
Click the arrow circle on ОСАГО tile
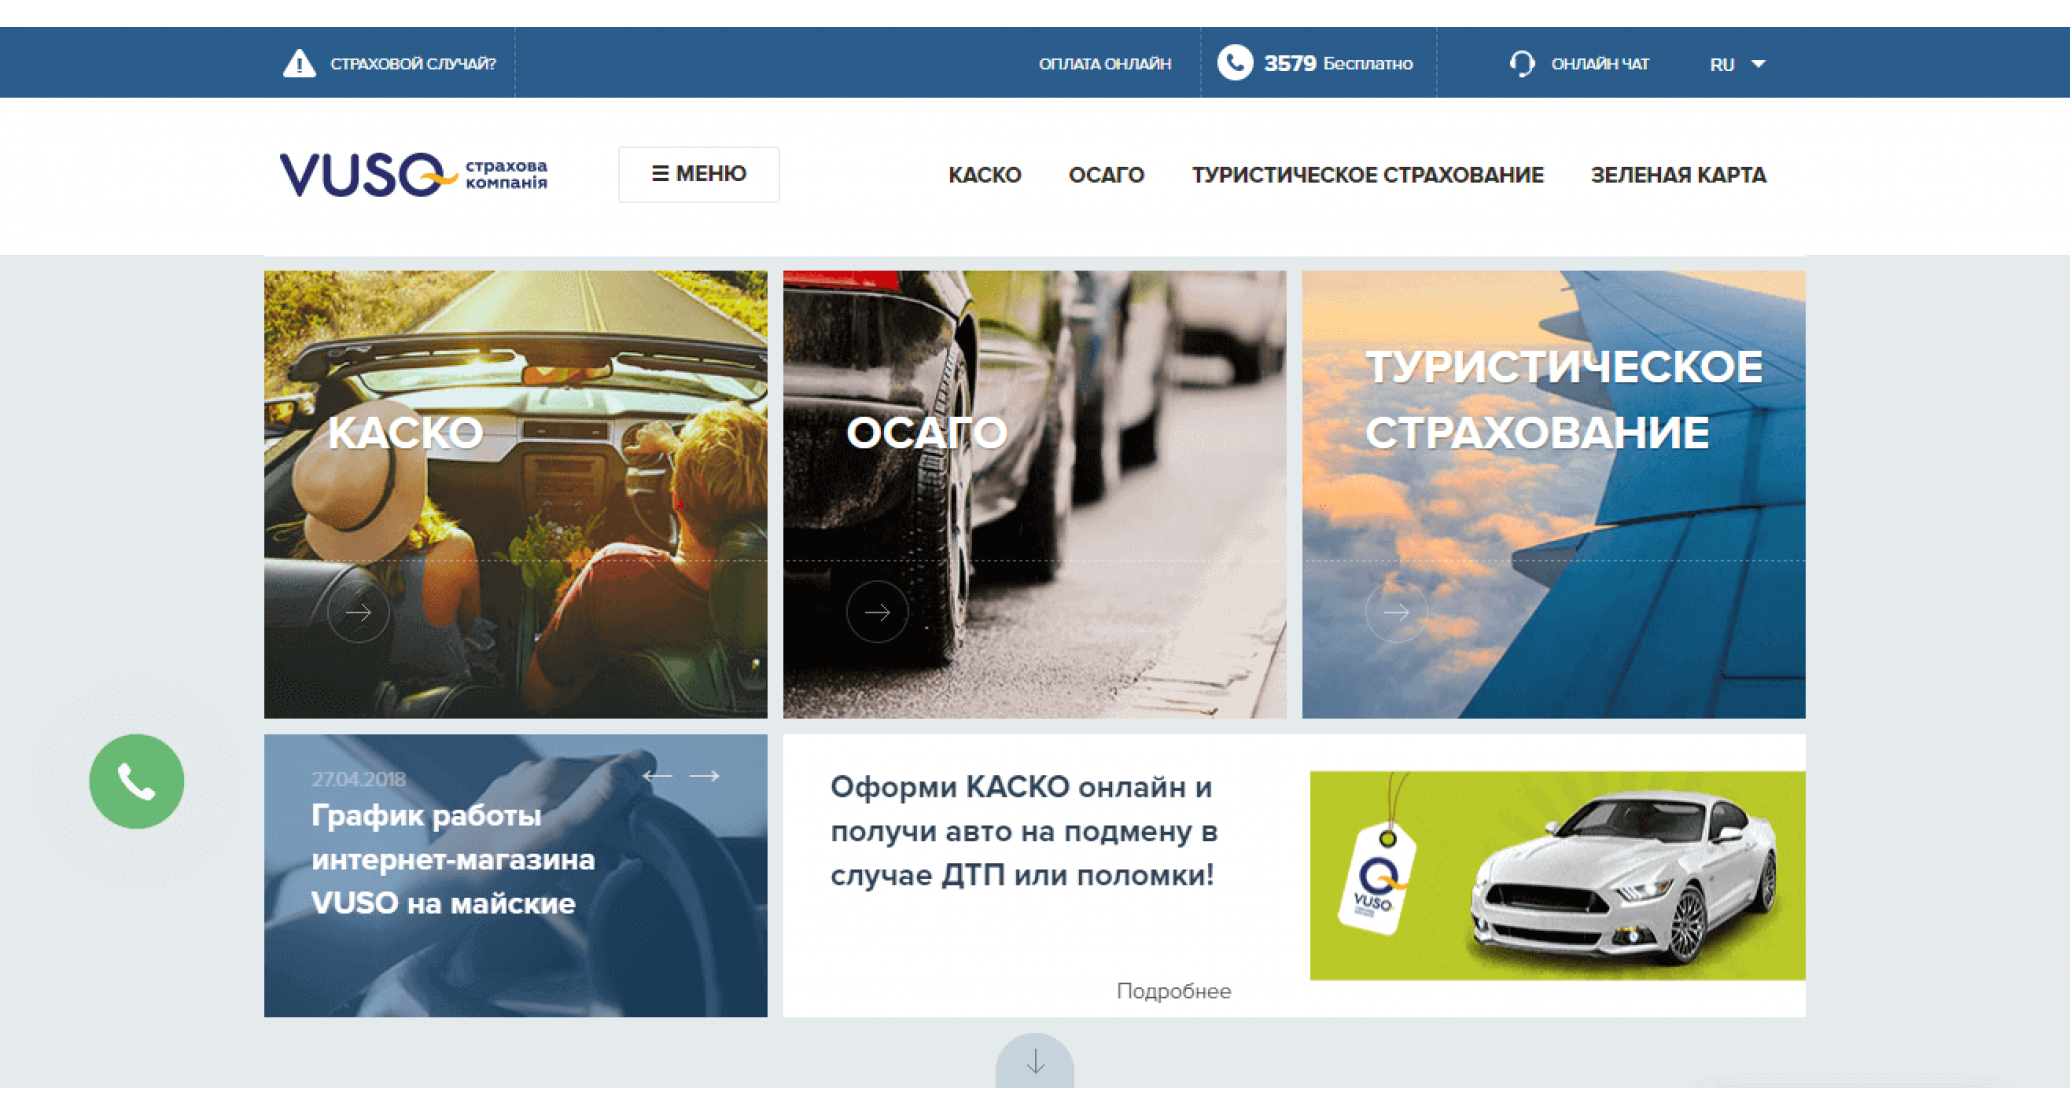(x=877, y=612)
